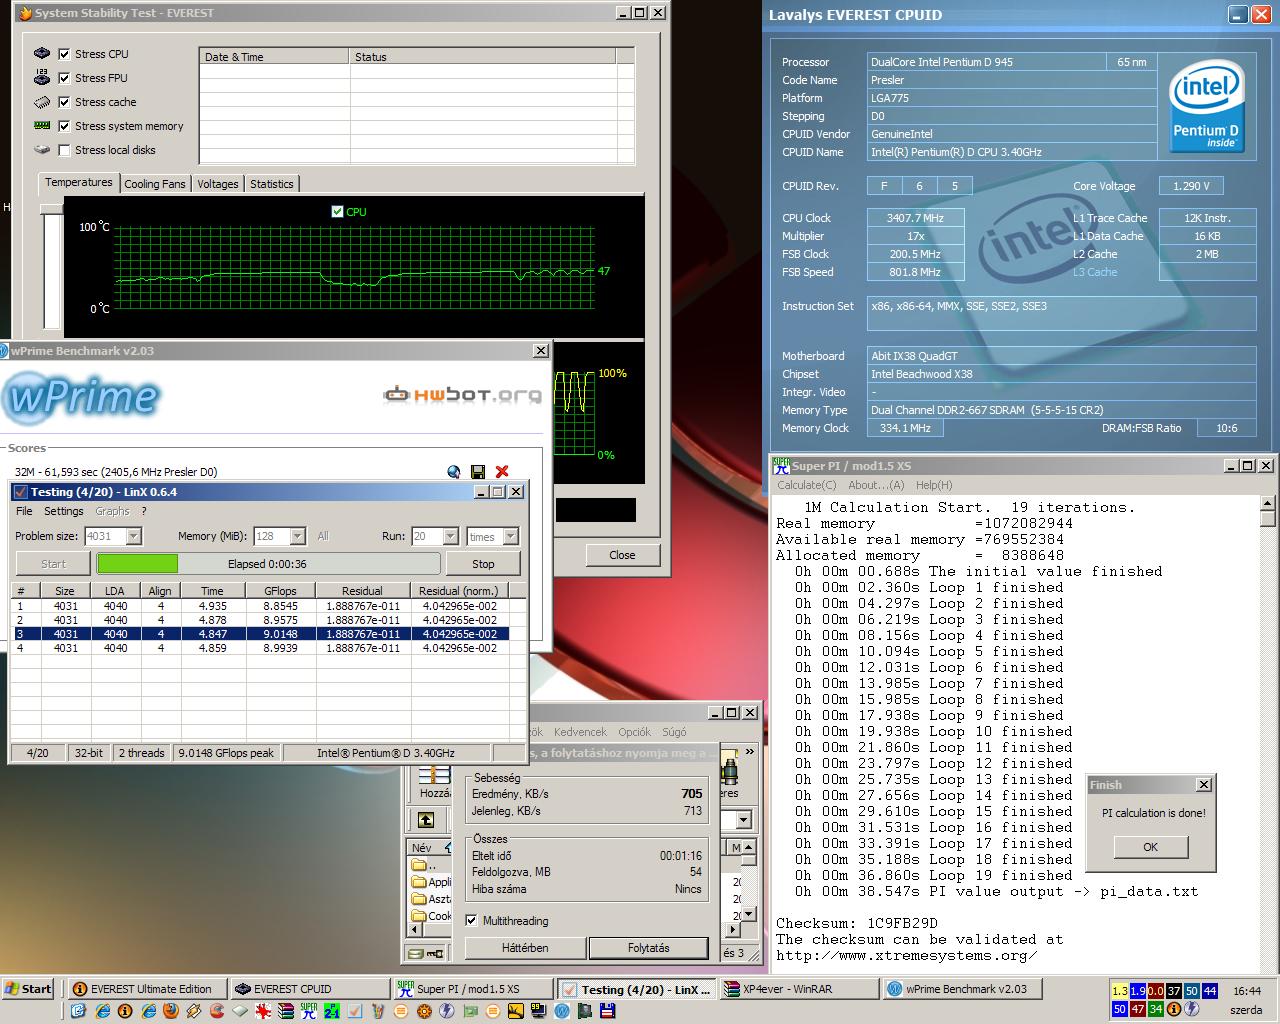Click the WinRAR up-folder arrow icon
The image size is (1280, 1024).
click(426, 820)
